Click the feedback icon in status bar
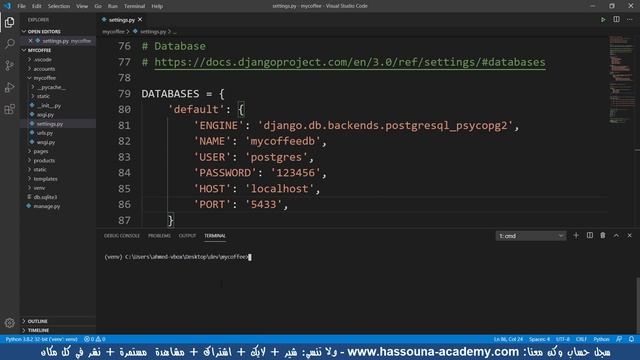 click(x=619, y=339)
